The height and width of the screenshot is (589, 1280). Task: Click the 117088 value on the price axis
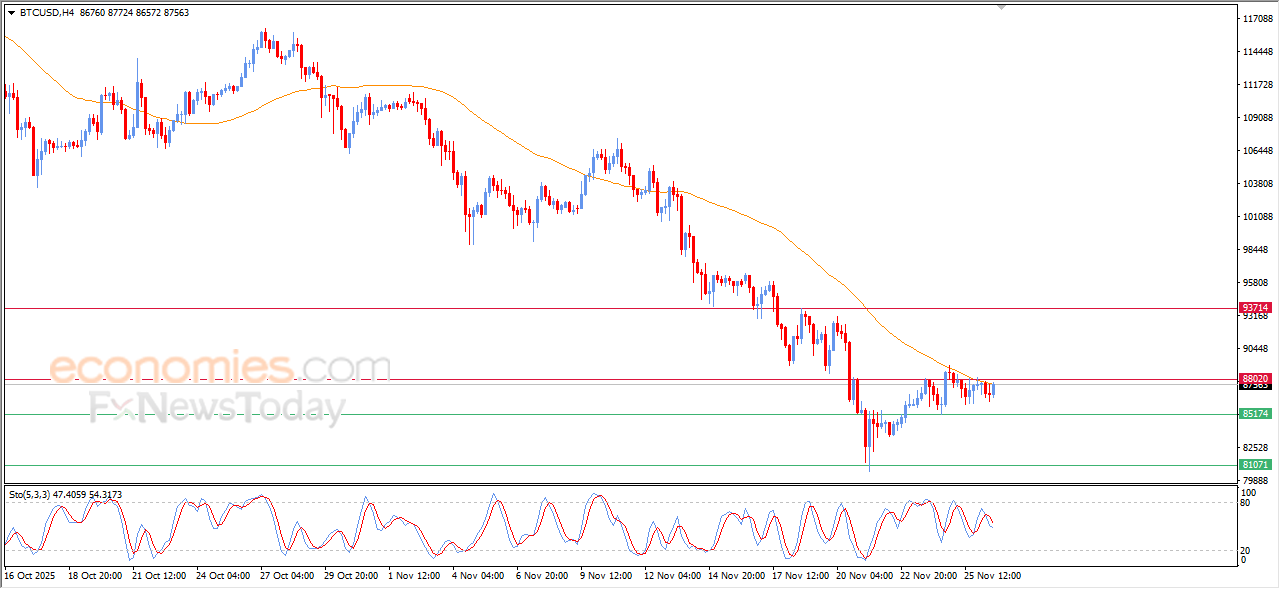(1257, 19)
